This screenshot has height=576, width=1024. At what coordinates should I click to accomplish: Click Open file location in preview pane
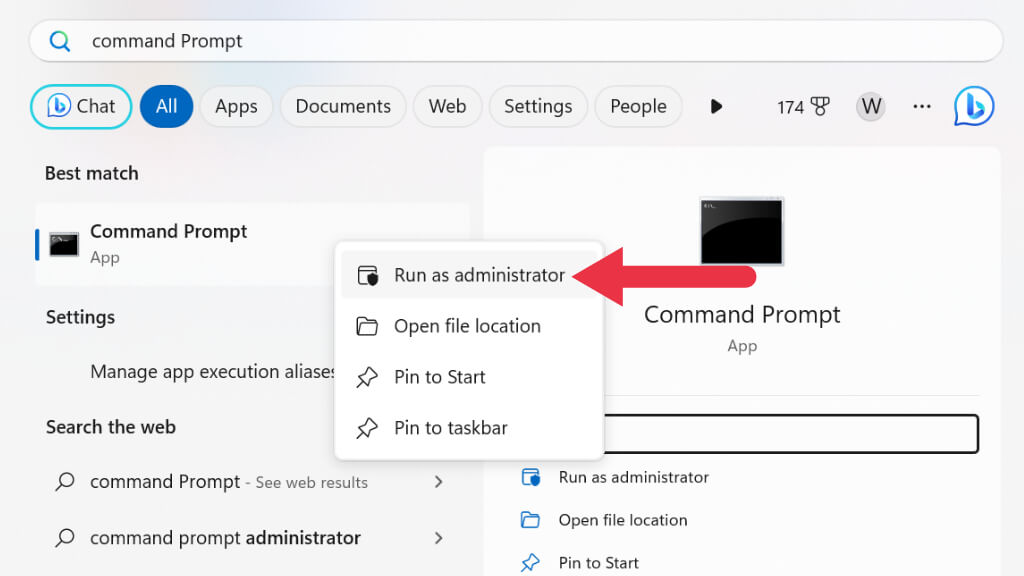click(x=623, y=520)
